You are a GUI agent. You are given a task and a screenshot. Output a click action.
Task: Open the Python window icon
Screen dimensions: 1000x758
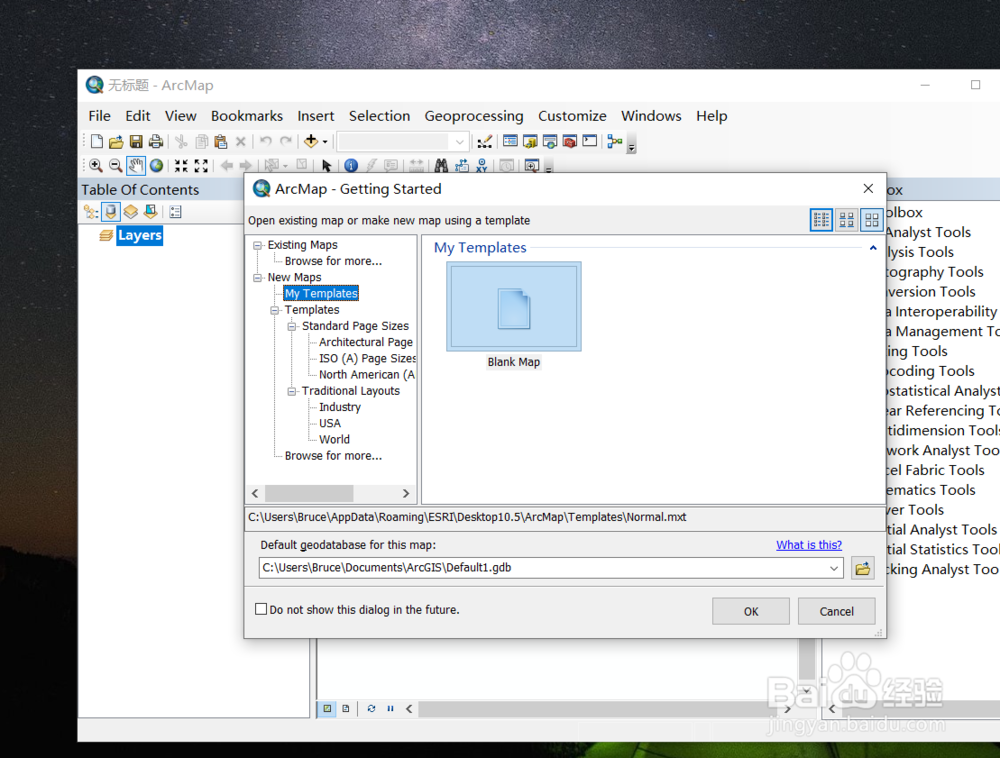coord(590,141)
